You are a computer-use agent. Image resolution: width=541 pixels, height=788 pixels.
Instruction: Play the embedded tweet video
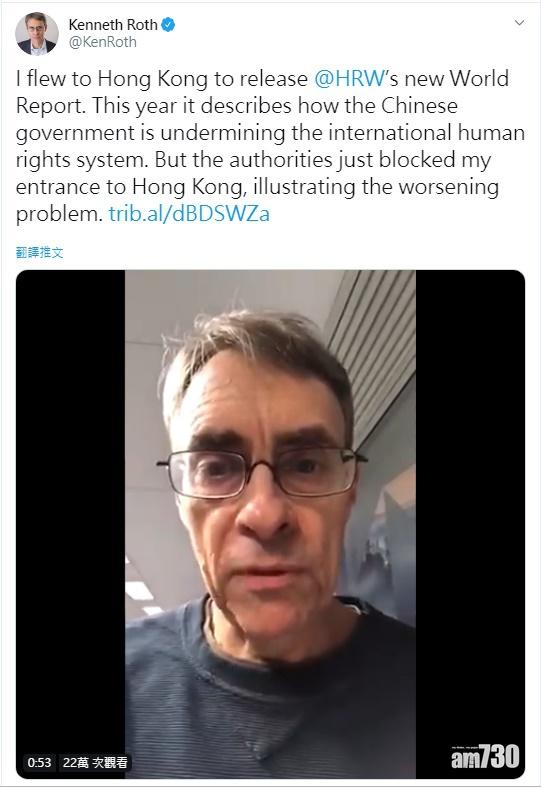pos(270,524)
